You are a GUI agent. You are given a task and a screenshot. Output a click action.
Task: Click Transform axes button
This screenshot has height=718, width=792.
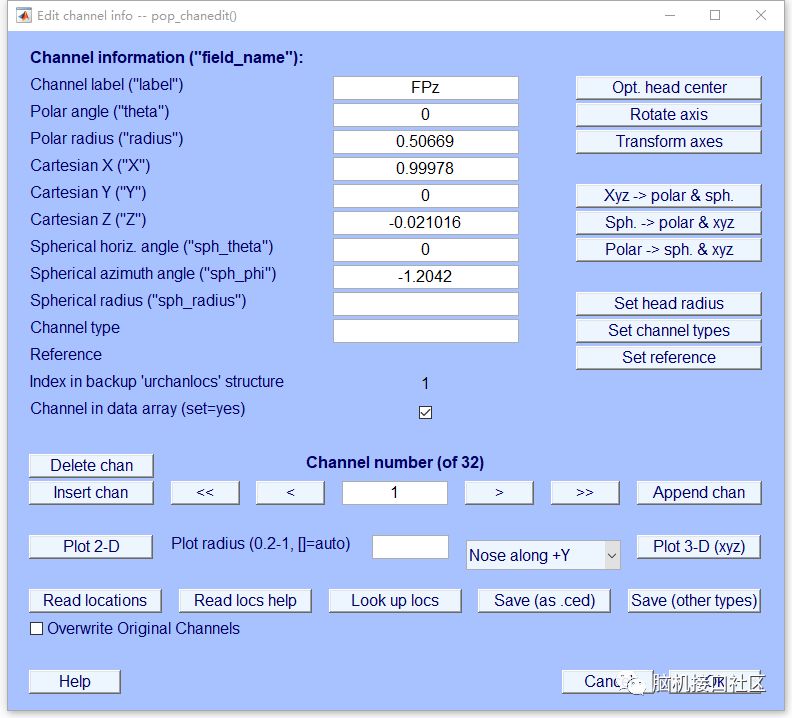[x=669, y=141]
